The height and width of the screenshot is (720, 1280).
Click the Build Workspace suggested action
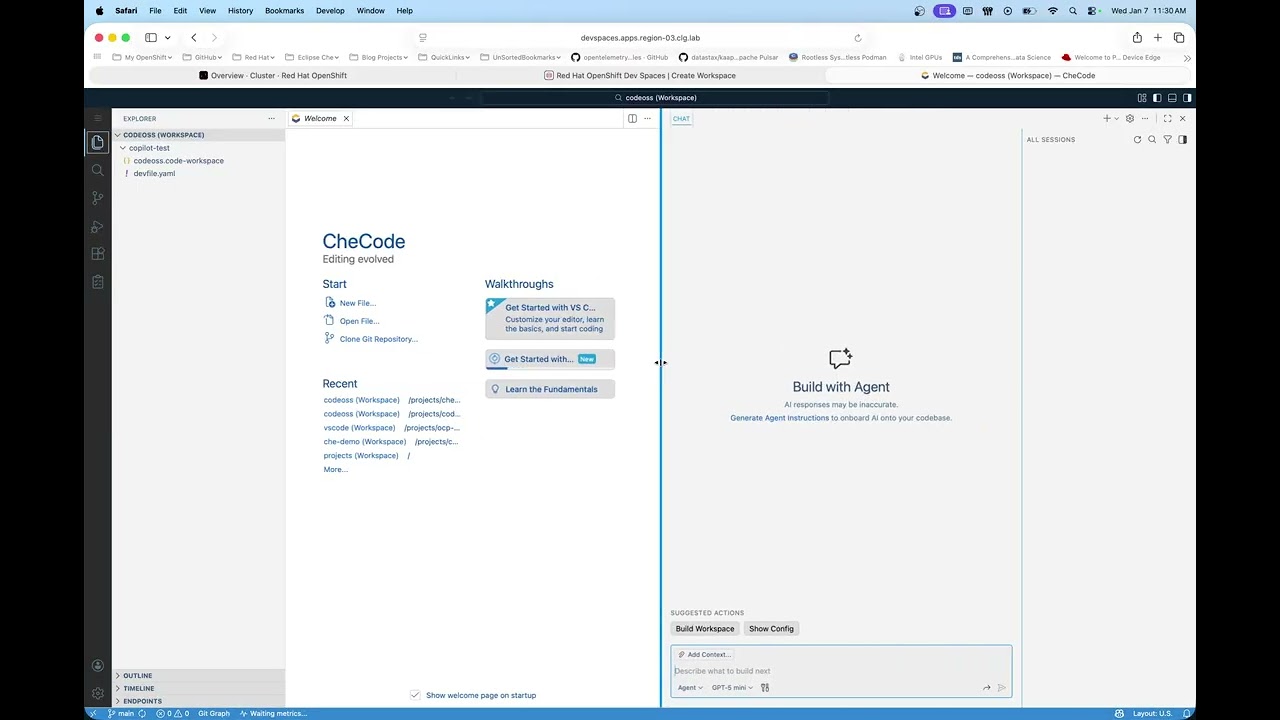coord(705,629)
